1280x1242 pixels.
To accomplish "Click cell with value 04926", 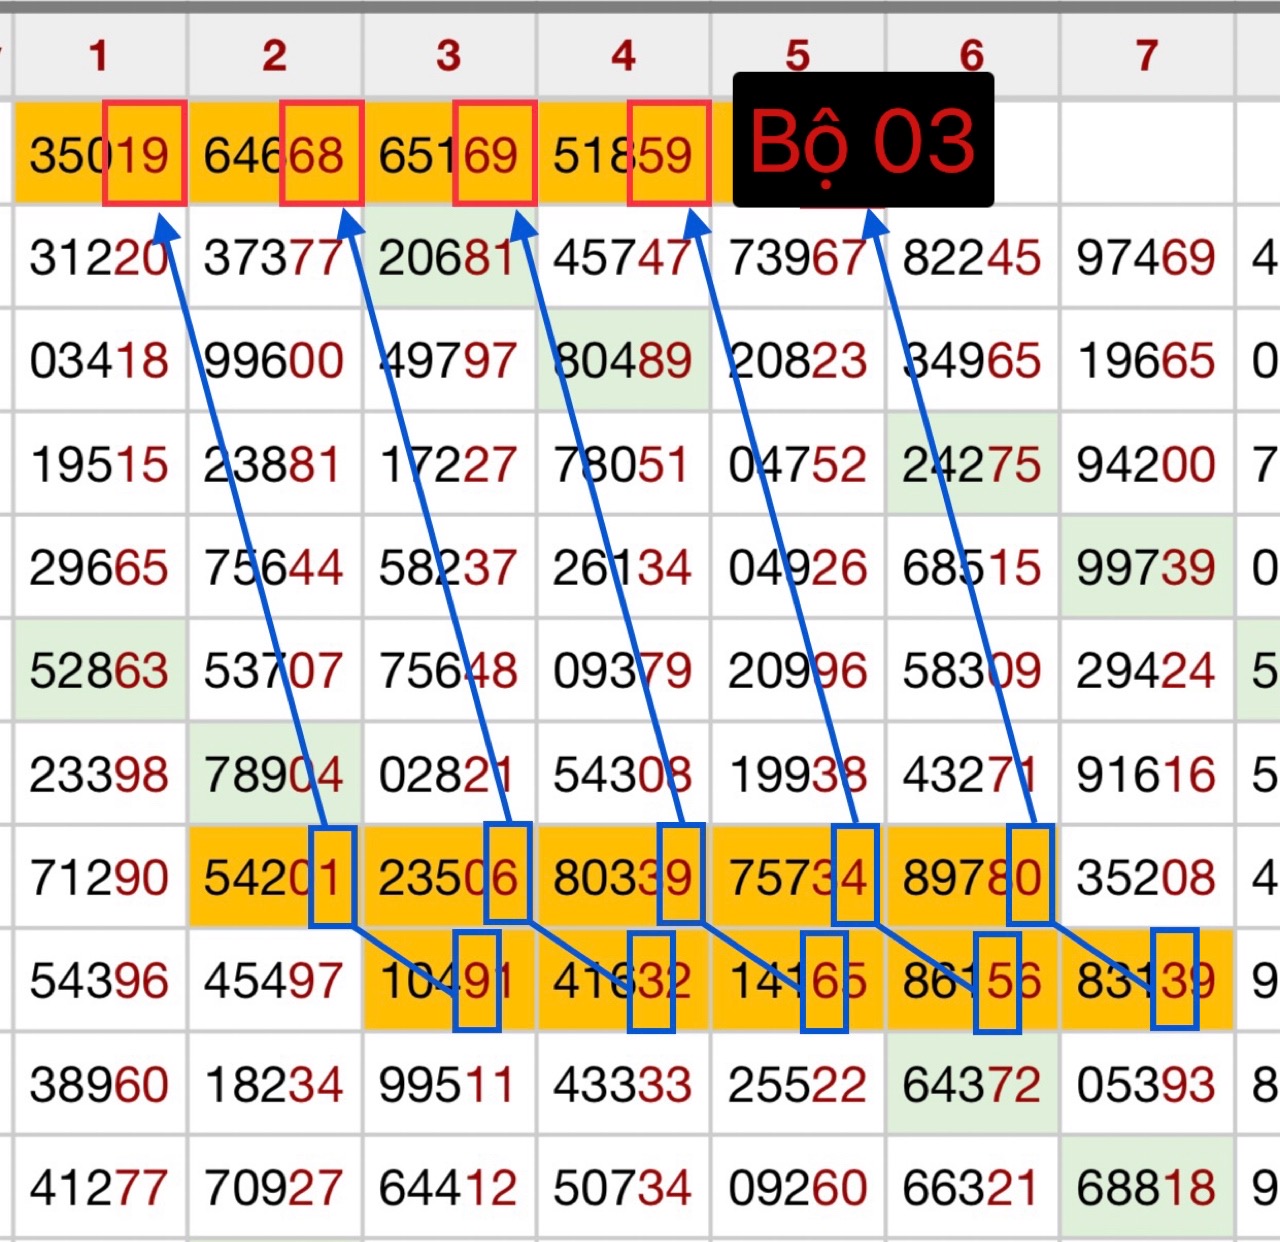I will [798, 567].
